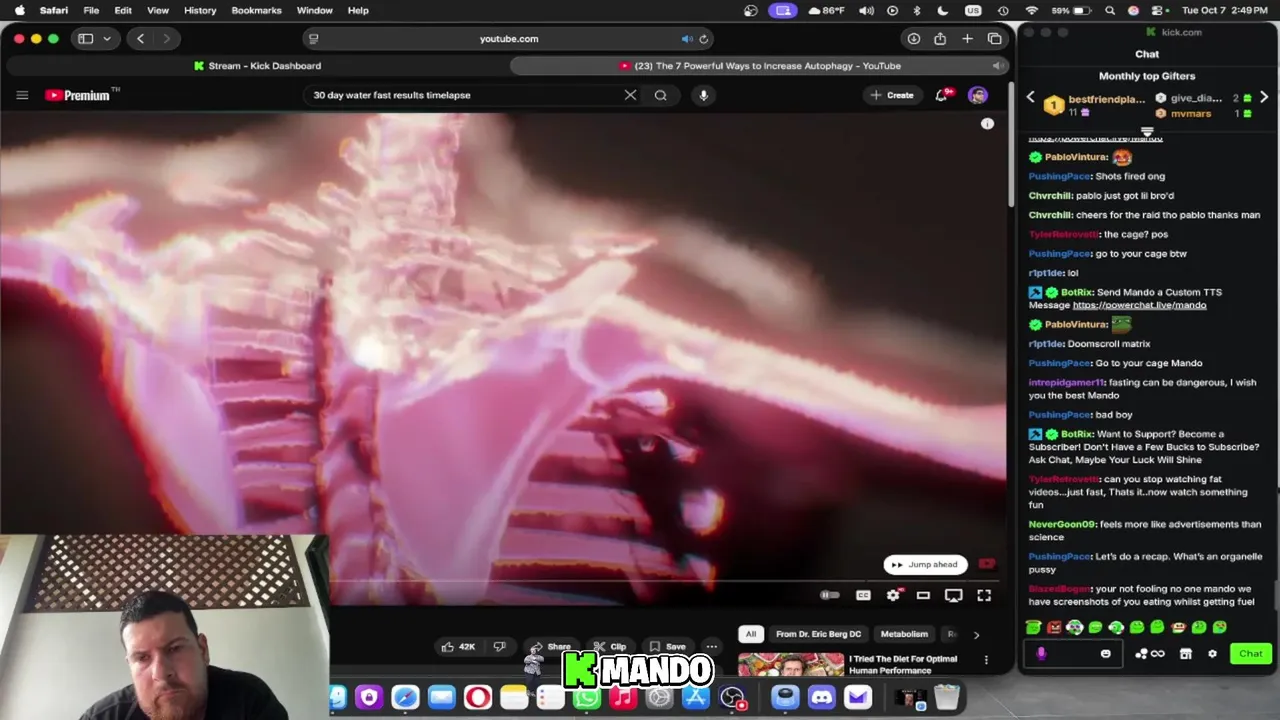Viewport: 1280px width, 720px height.
Task: Clear the YouTube search query
Action: pyautogui.click(x=630, y=95)
